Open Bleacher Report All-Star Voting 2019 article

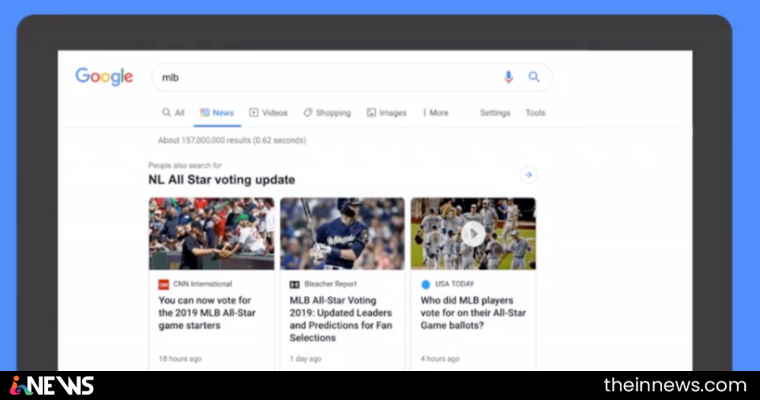341,319
